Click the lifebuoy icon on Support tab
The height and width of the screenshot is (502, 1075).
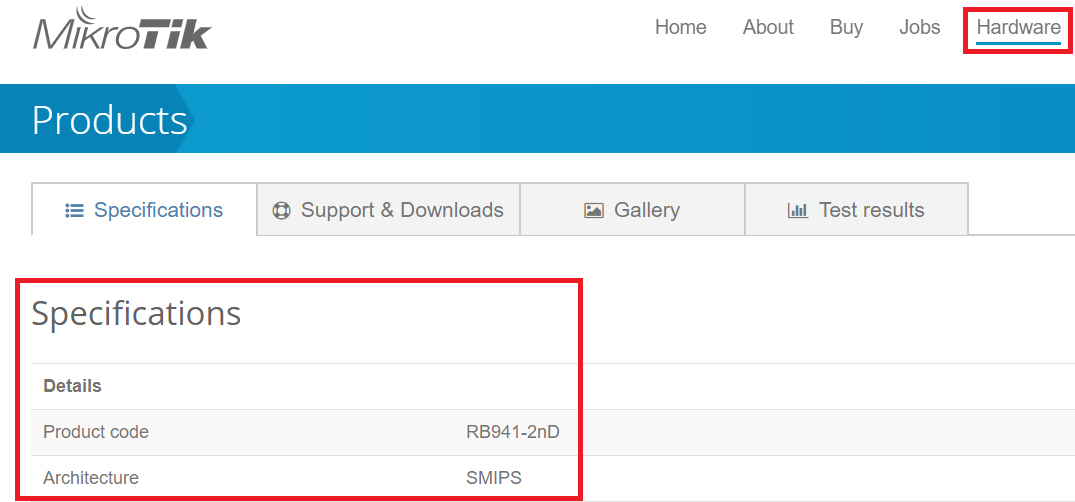coord(281,211)
